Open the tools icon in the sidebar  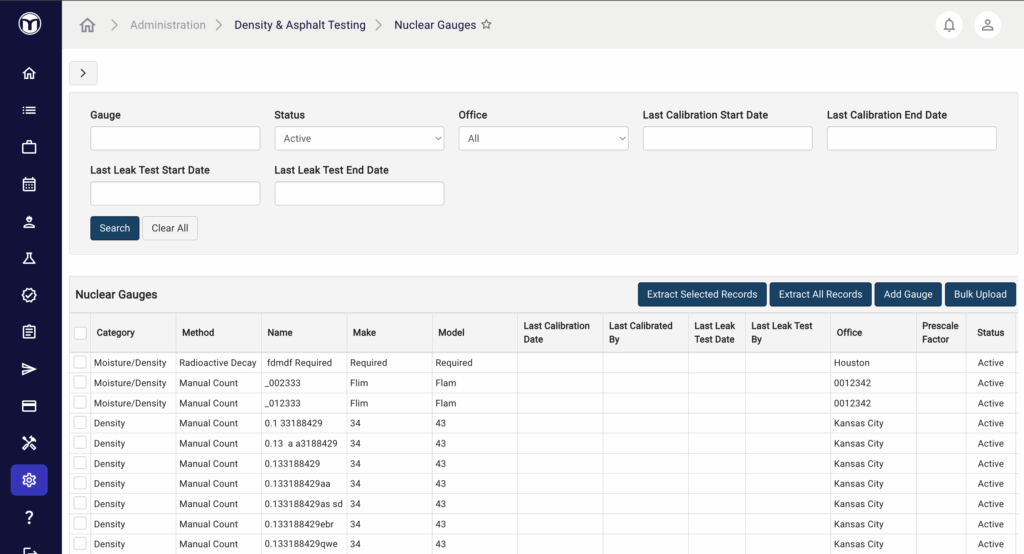(x=29, y=443)
